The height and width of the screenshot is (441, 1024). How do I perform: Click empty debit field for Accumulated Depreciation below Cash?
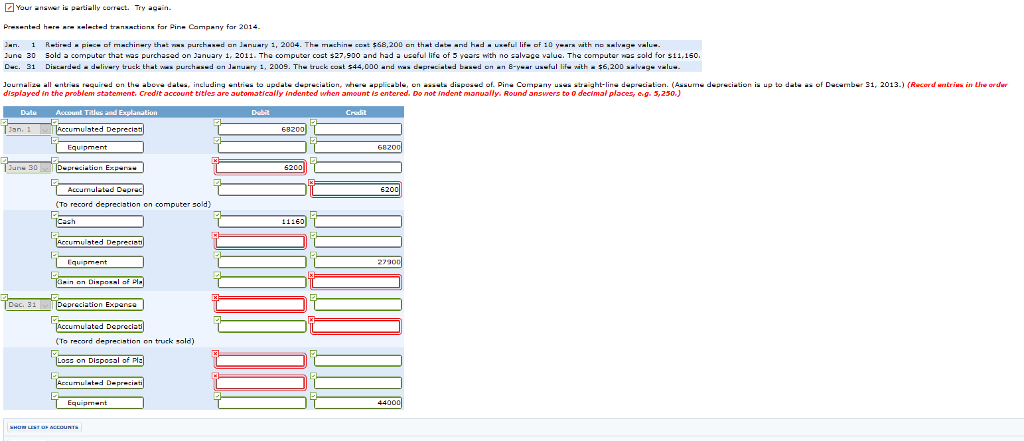point(261,242)
